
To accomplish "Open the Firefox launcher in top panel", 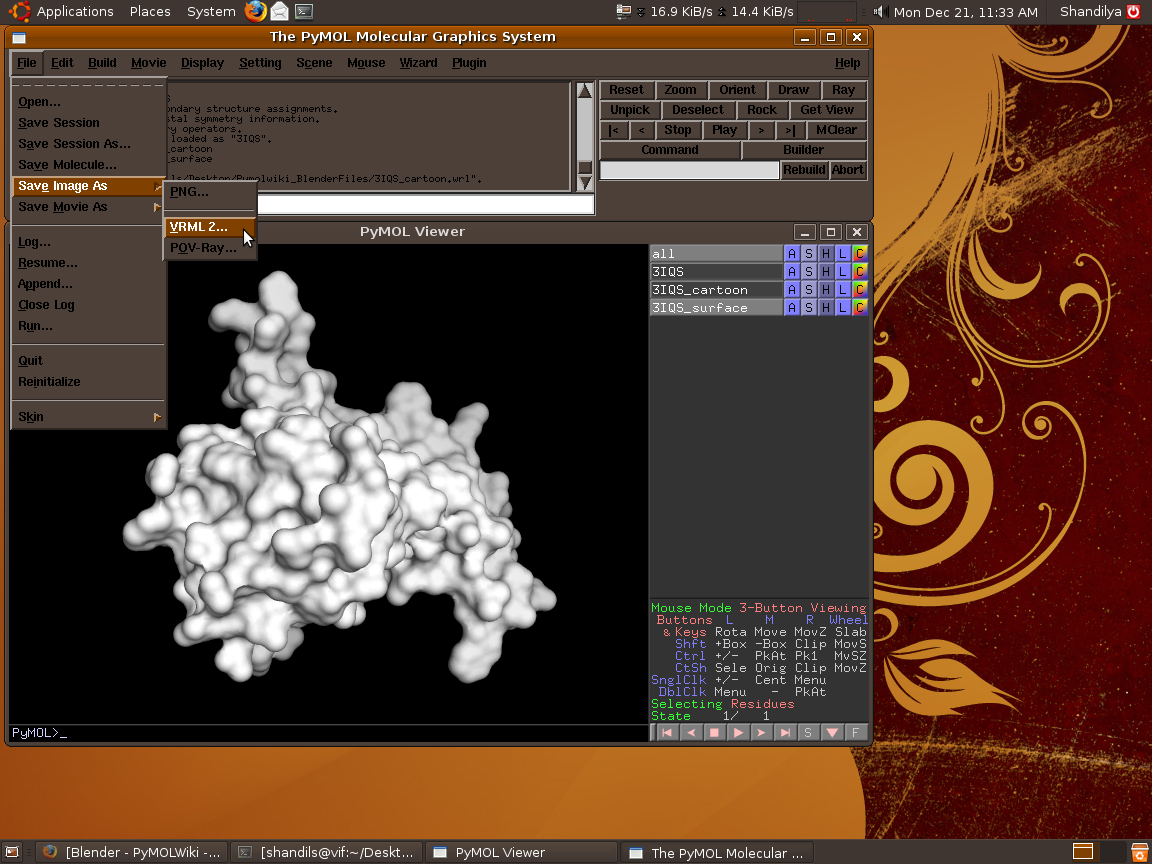I will (x=256, y=12).
